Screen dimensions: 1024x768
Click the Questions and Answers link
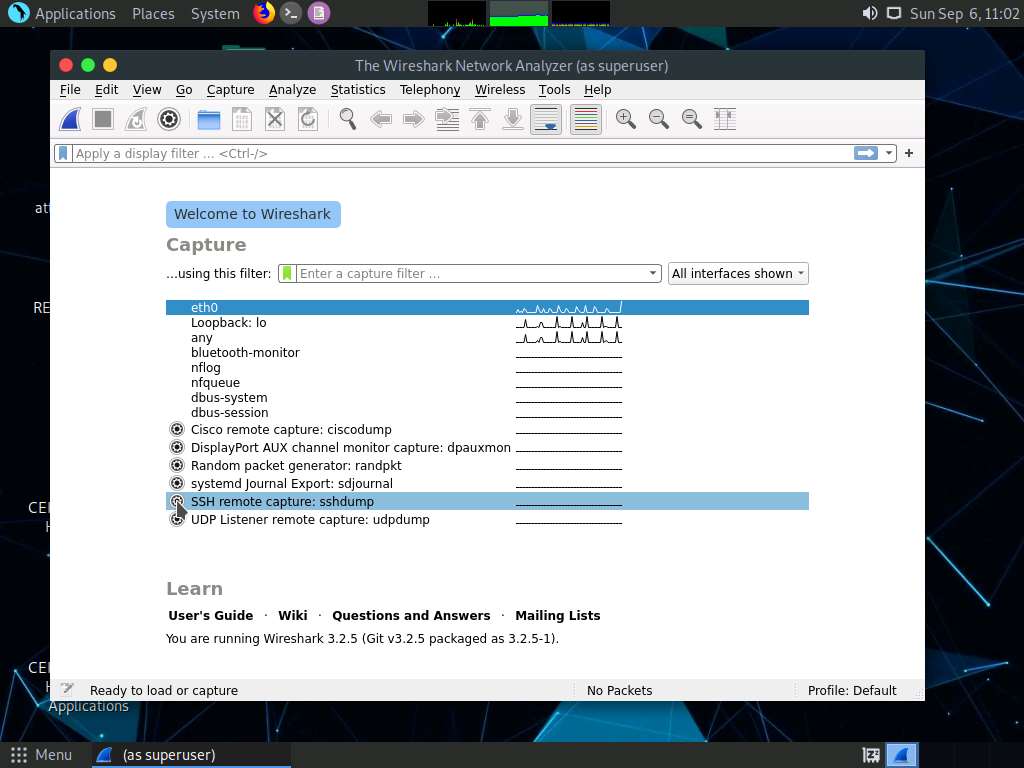(411, 615)
